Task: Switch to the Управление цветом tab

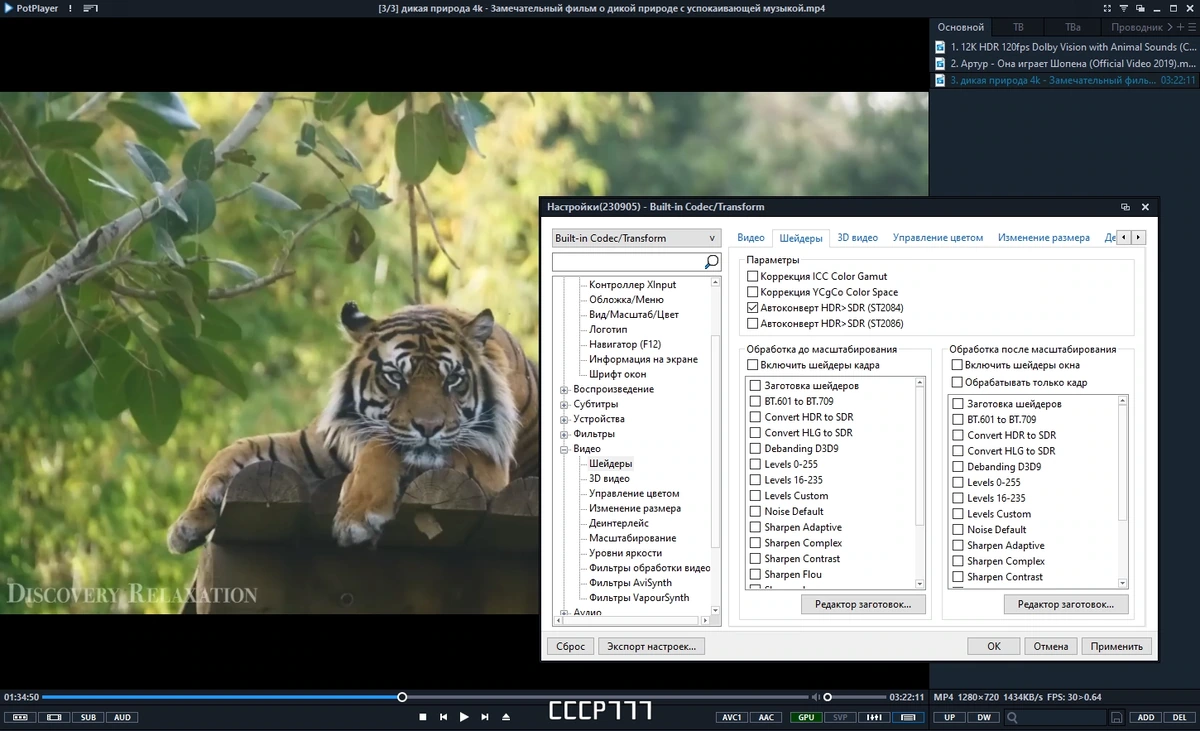Action: tap(938, 238)
